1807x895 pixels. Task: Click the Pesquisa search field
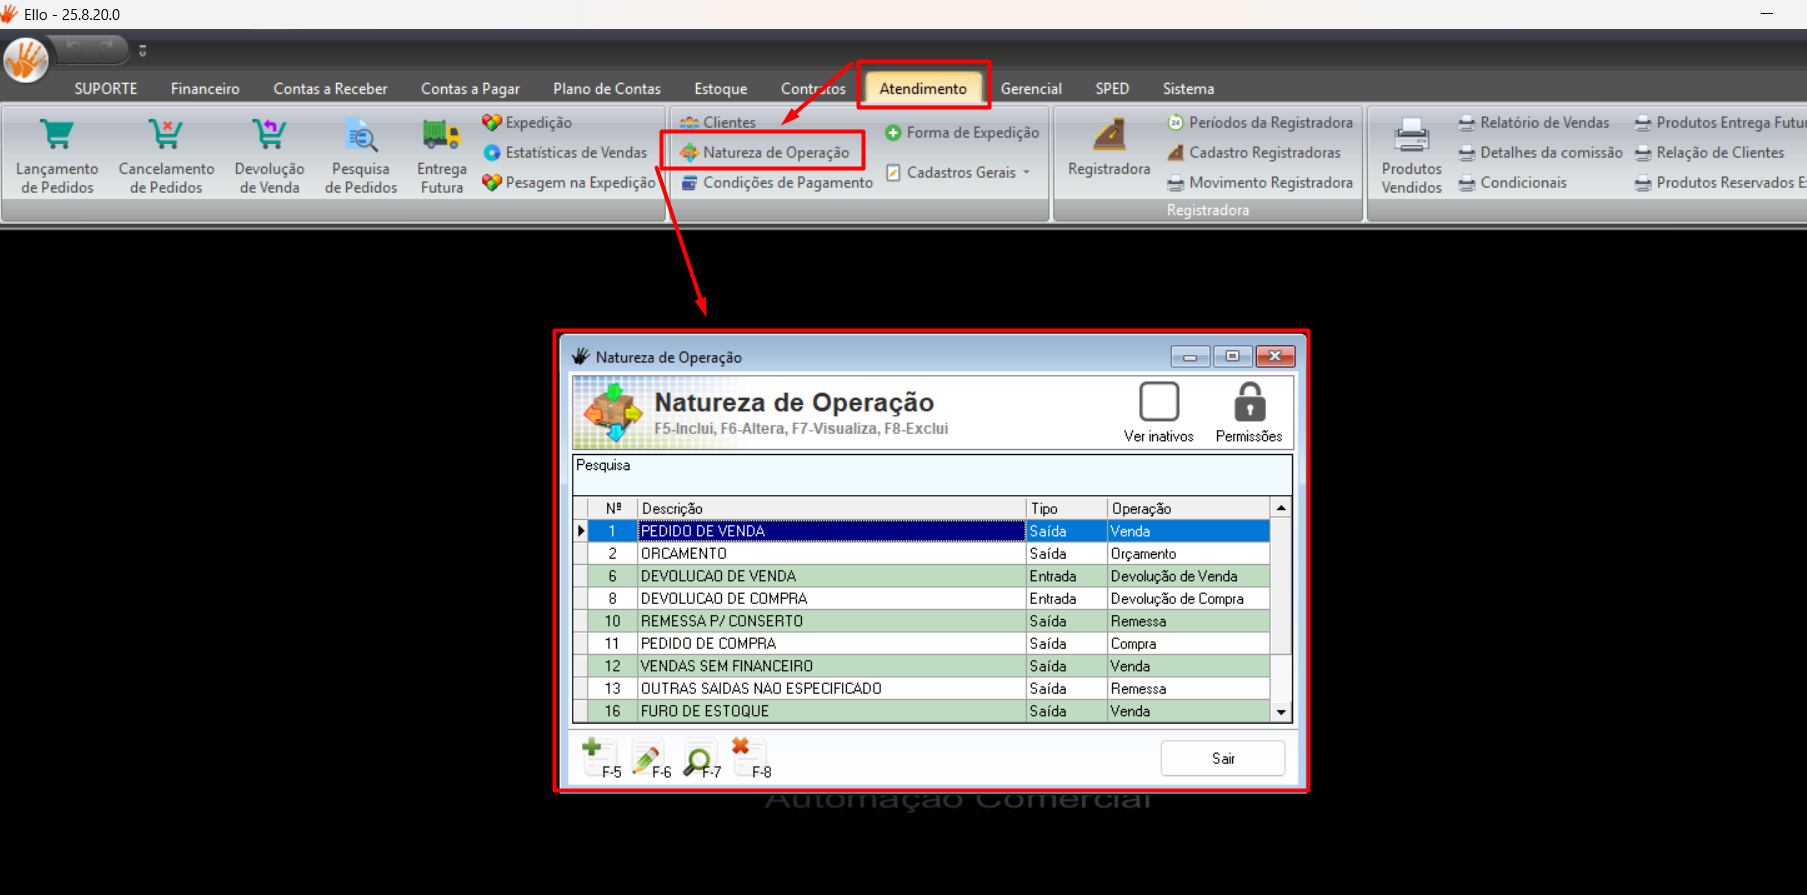tap(930, 474)
